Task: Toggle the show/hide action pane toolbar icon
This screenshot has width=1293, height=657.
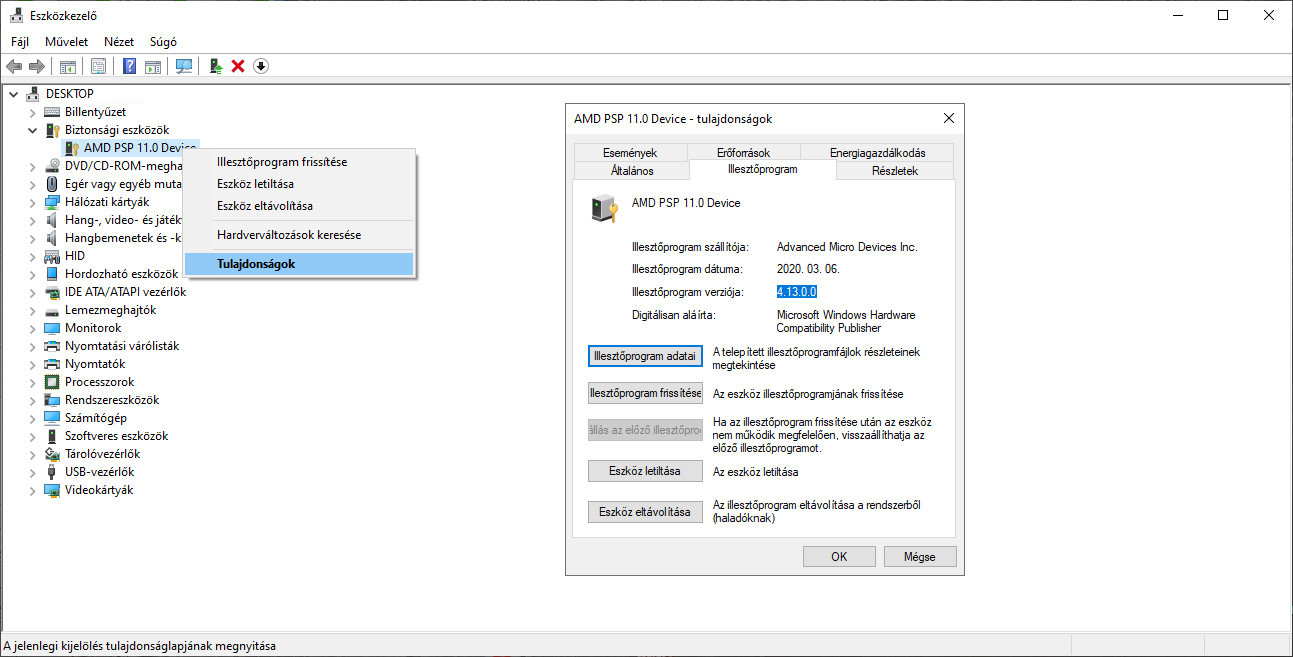Action: (x=153, y=66)
